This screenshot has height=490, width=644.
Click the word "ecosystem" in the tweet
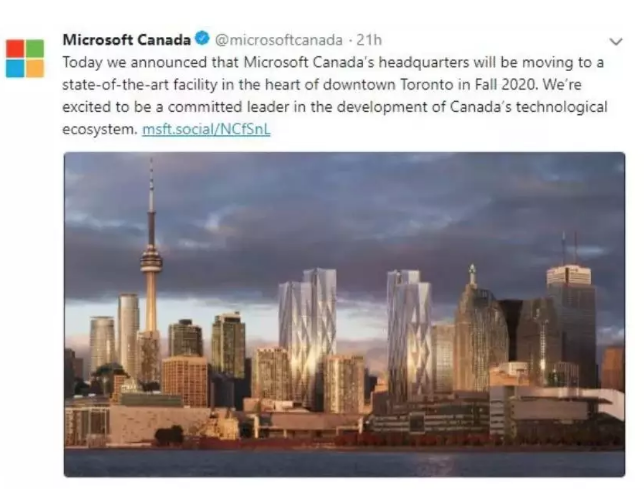(100, 128)
